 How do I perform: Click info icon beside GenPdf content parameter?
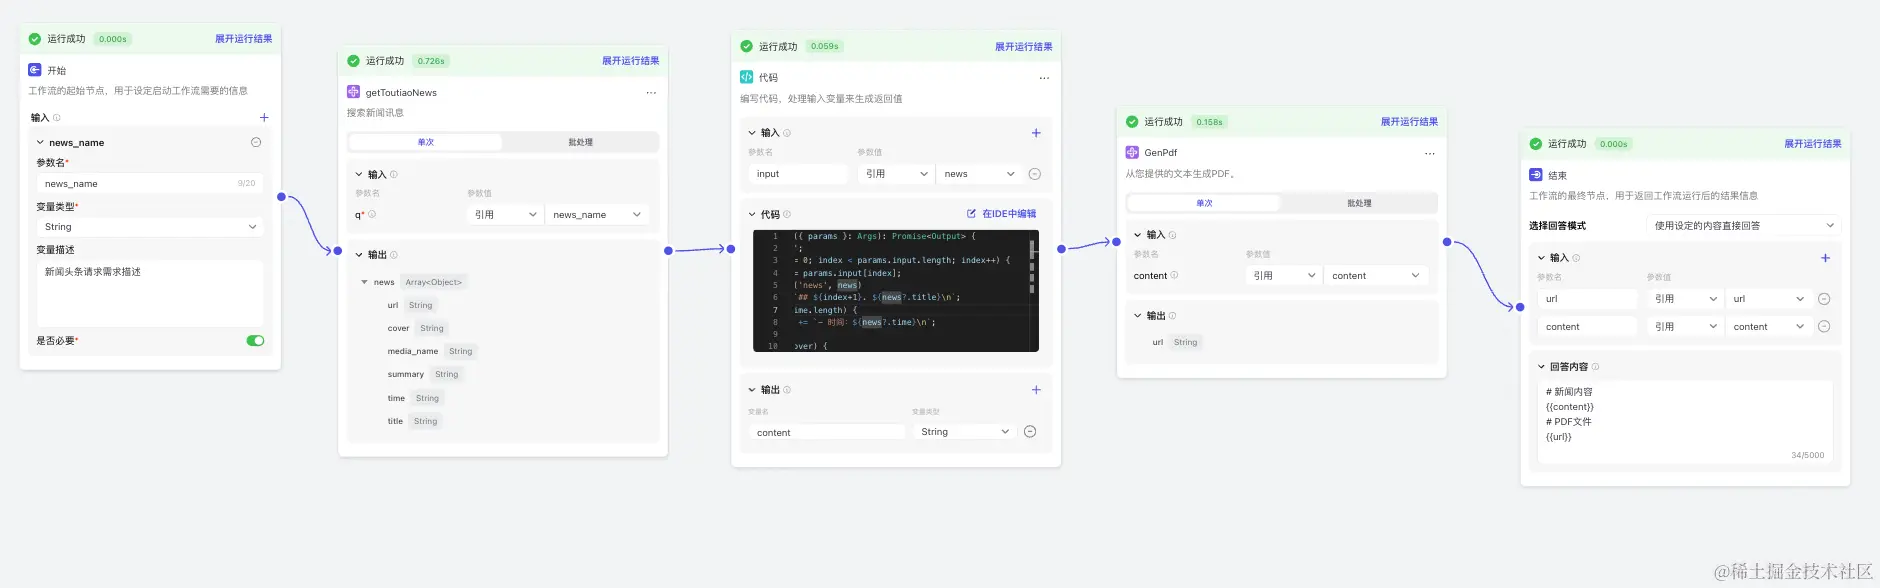1174,276
